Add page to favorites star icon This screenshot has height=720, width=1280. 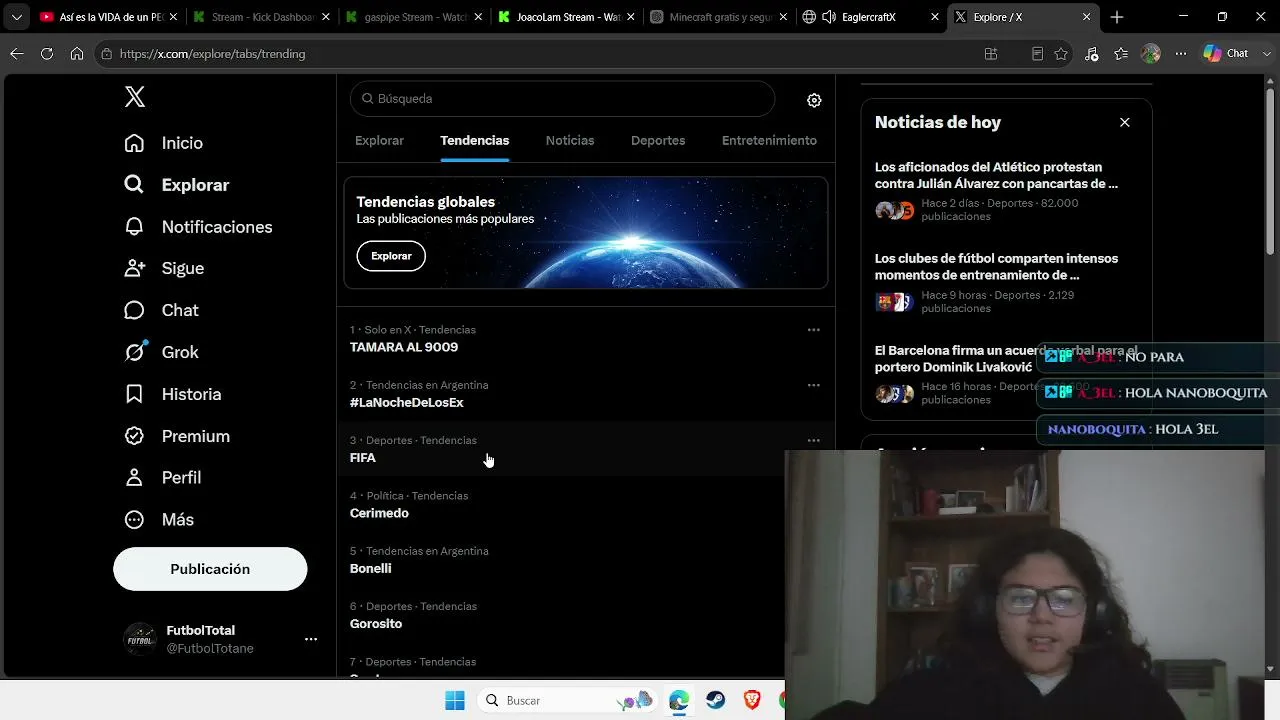click(1061, 54)
